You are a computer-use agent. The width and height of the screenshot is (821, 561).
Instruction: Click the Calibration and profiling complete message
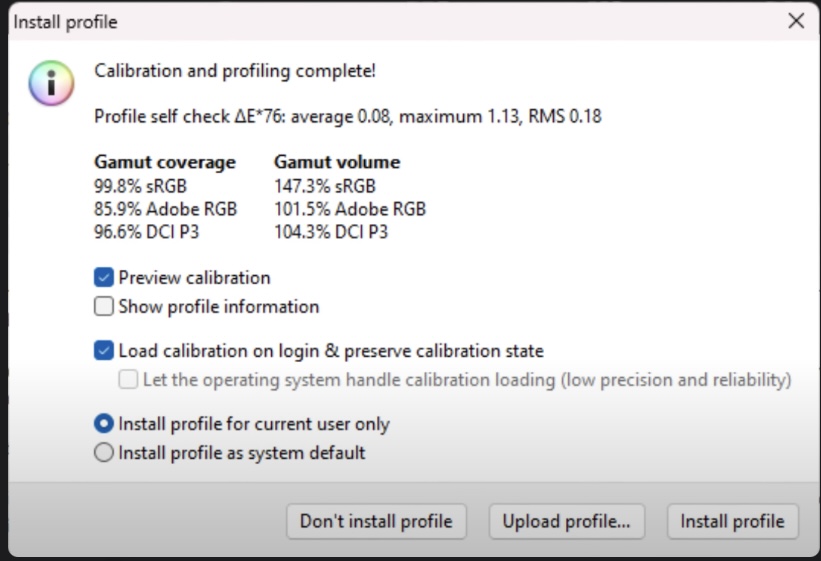coord(235,70)
